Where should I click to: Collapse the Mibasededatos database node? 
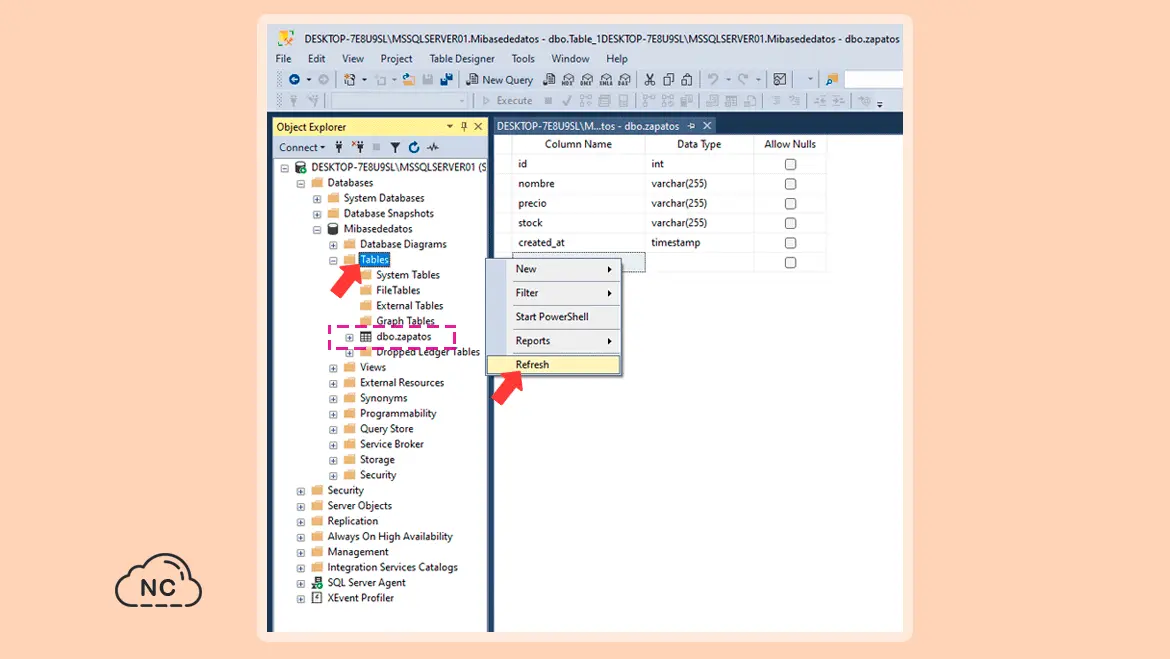pos(317,230)
